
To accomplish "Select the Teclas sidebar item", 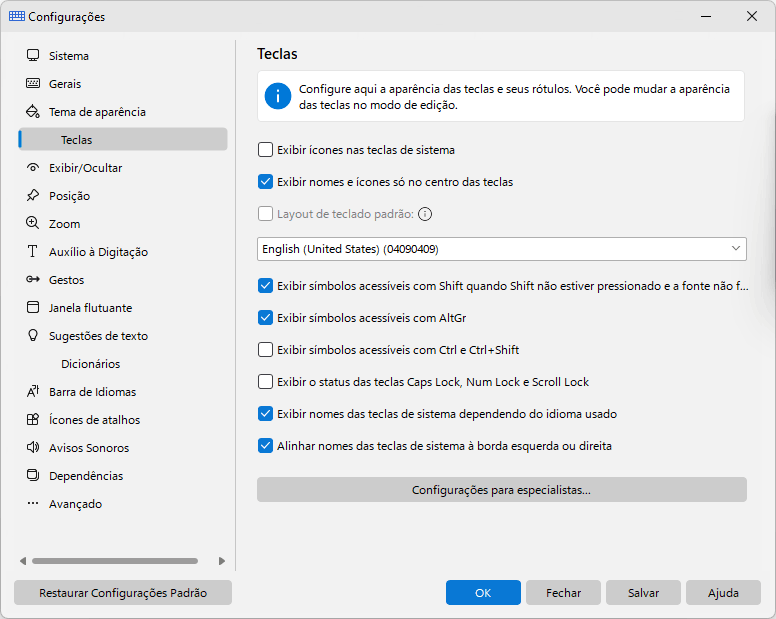I will pyautogui.click(x=123, y=140).
